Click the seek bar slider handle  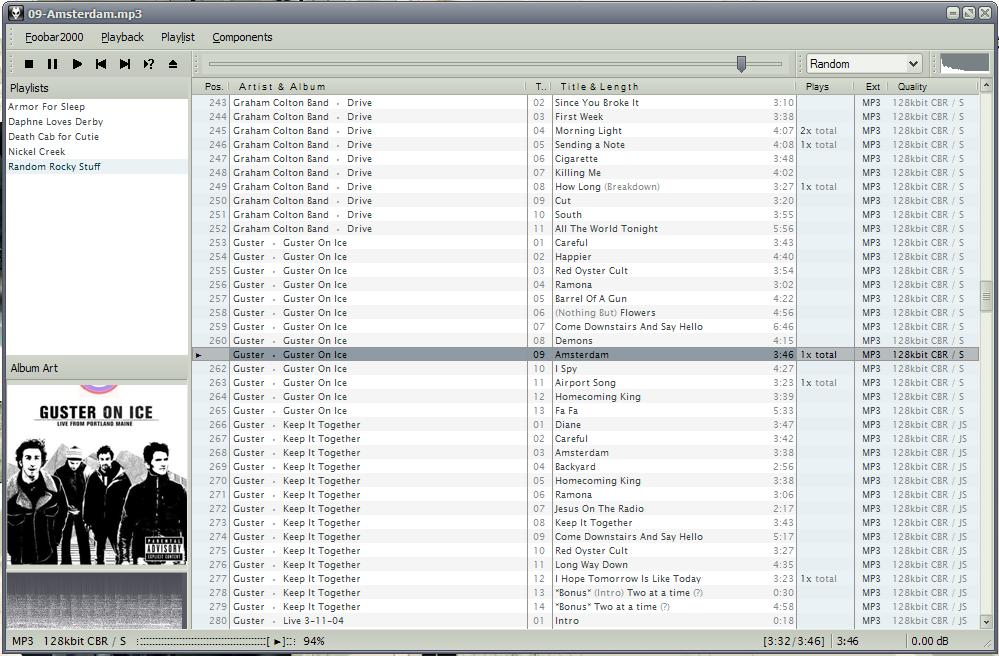741,64
